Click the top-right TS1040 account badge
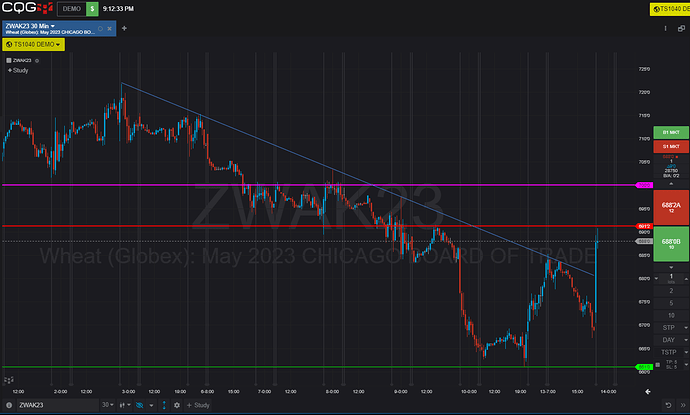 670,9
